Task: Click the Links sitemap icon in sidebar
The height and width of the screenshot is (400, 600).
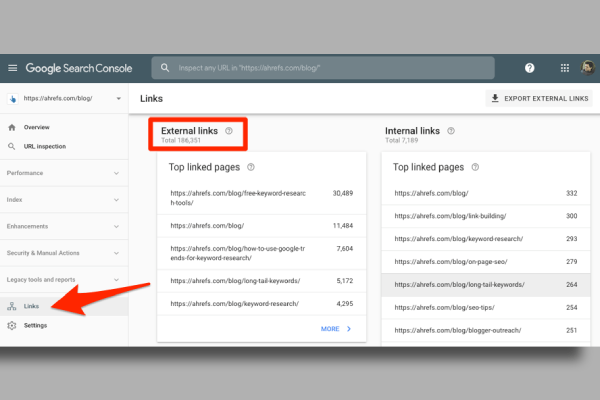Action: click(12, 306)
